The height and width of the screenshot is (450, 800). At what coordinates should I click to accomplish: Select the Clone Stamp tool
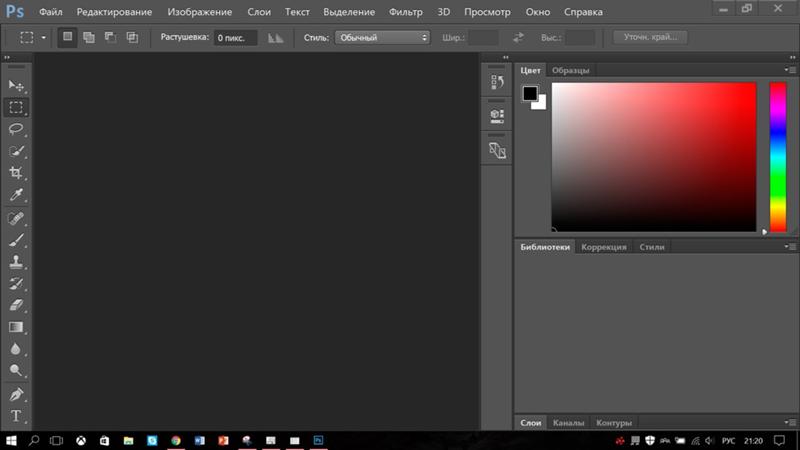point(16,262)
